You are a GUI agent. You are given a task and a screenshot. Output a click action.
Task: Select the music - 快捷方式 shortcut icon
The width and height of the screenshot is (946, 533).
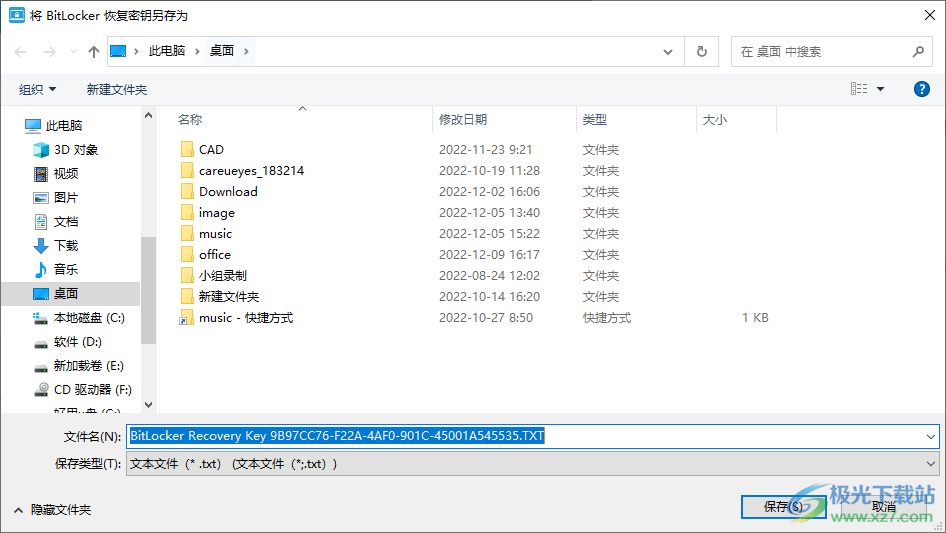click(186, 318)
